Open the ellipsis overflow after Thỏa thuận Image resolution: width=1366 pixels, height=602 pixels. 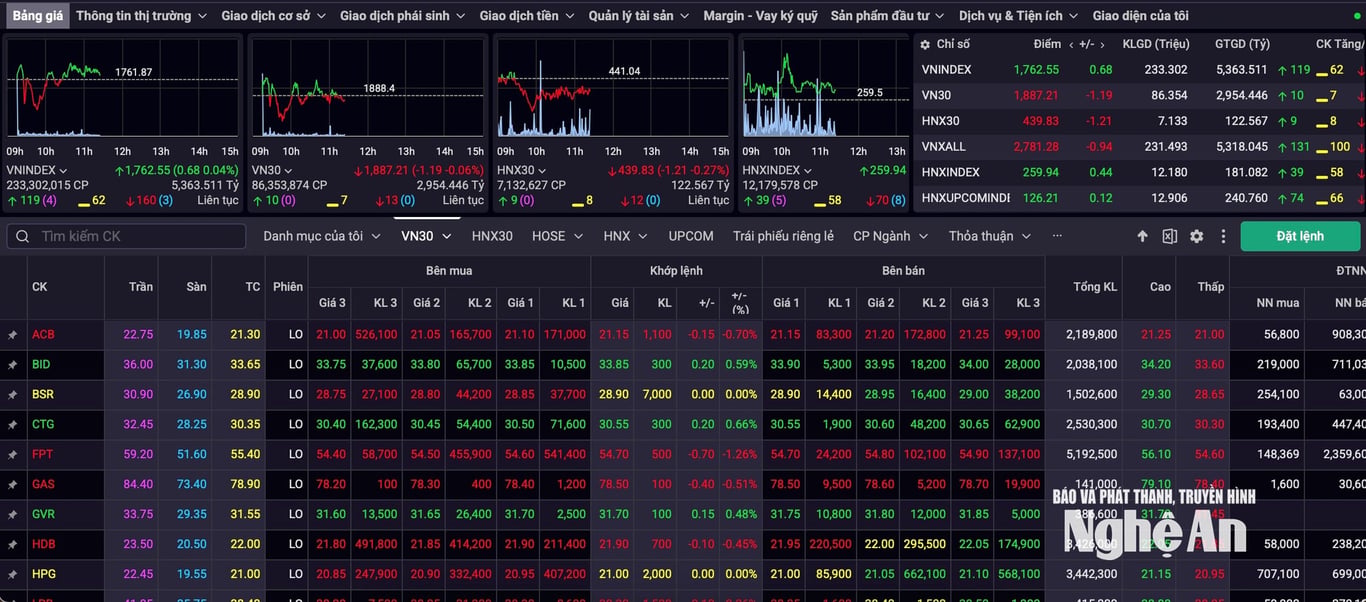1057,236
